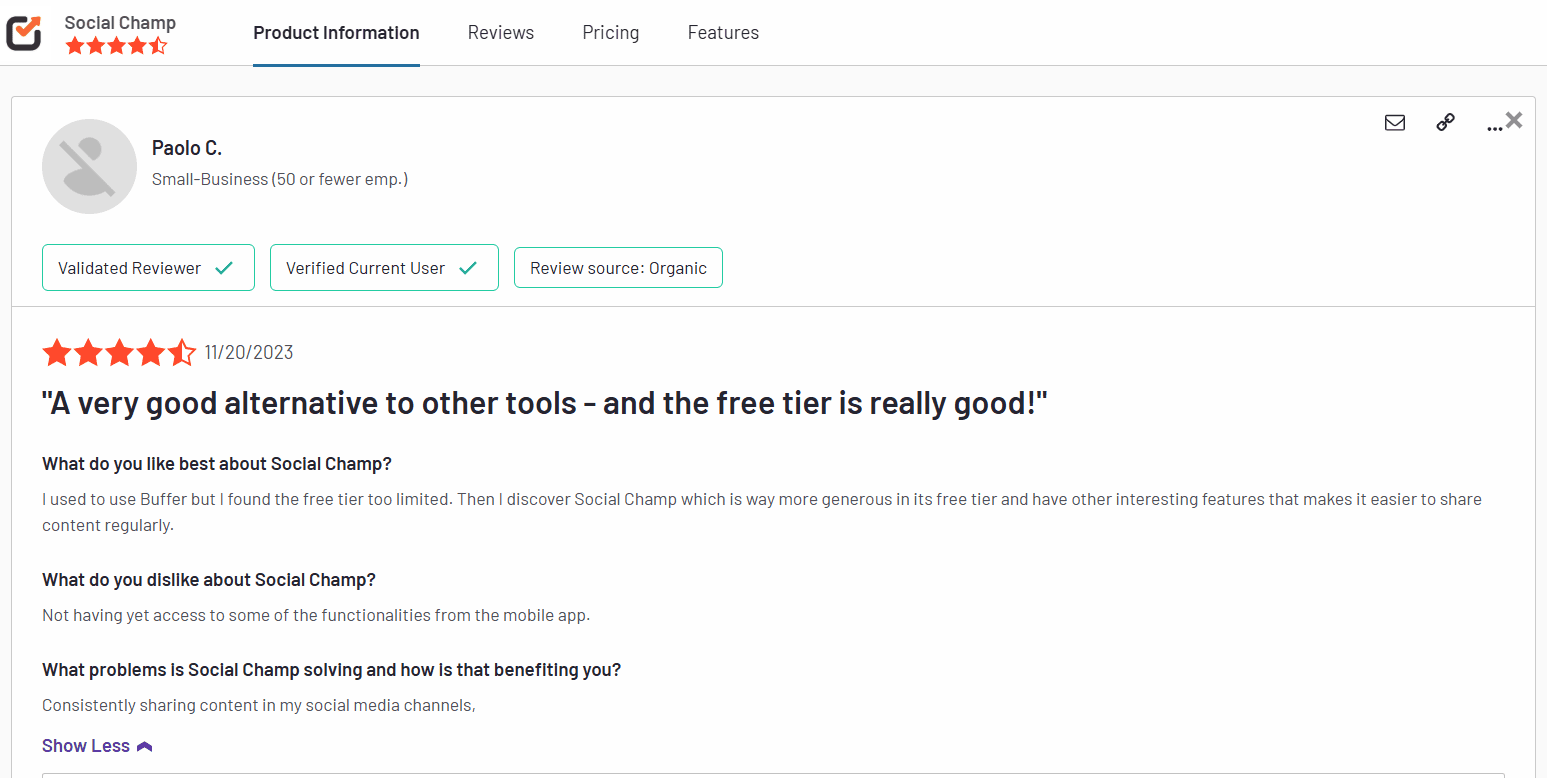The image size is (1547, 778).
Task: Open the Pricing tab
Action: pyautogui.click(x=610, y=32)
